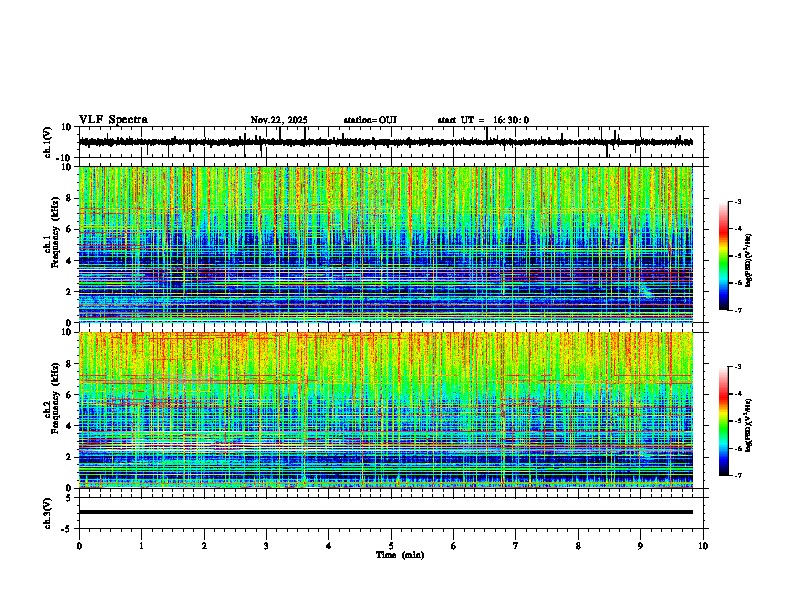The width and height of the screenshot is (792, 612).
Task: Click the -7 label on ch.2 color scale
Action: (x=738, y=475)
